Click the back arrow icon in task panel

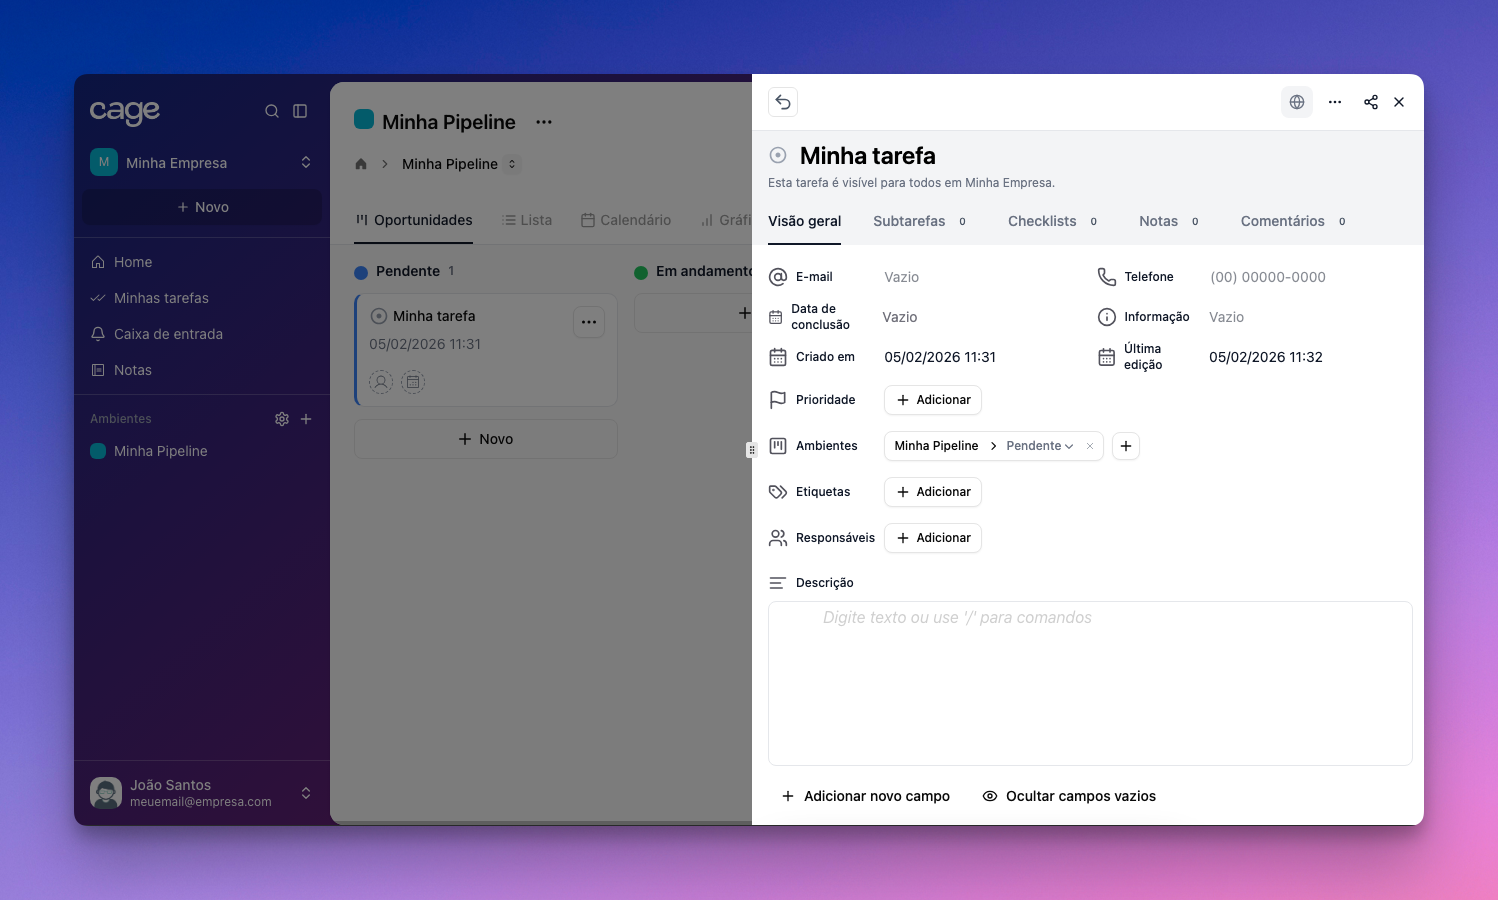(783, 102)
